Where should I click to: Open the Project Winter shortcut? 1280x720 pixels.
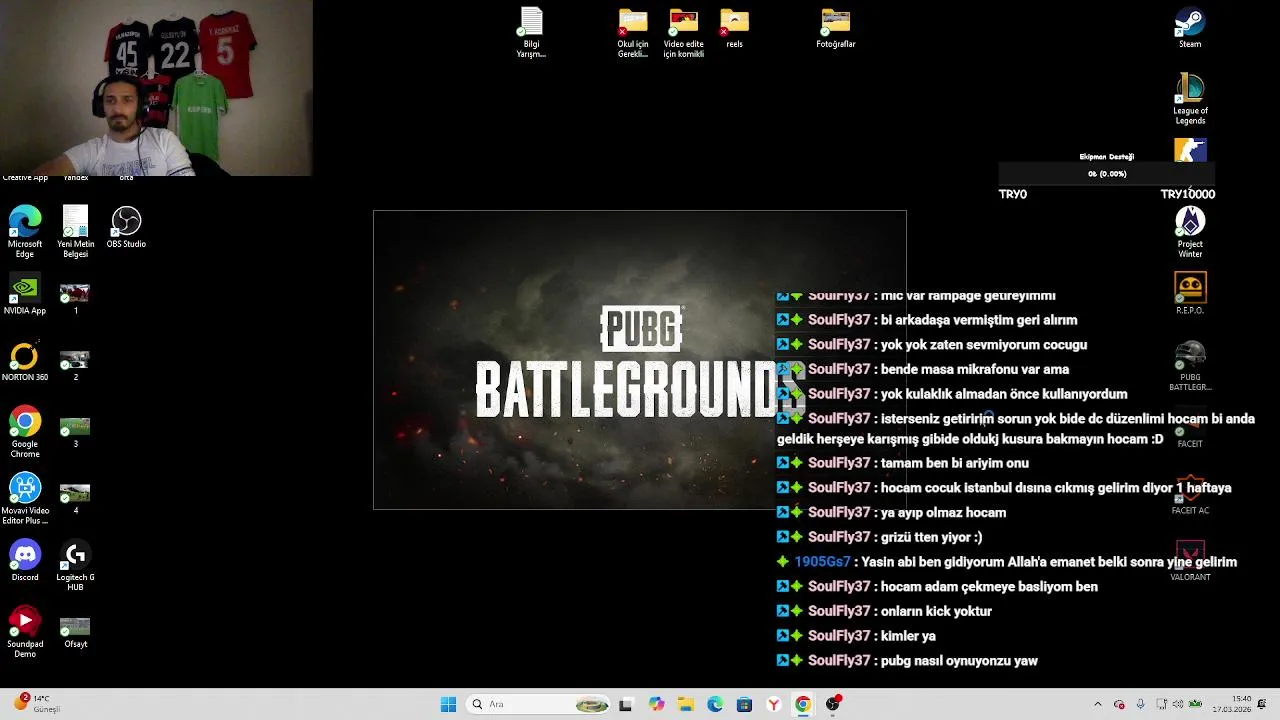coord(1190,232)
